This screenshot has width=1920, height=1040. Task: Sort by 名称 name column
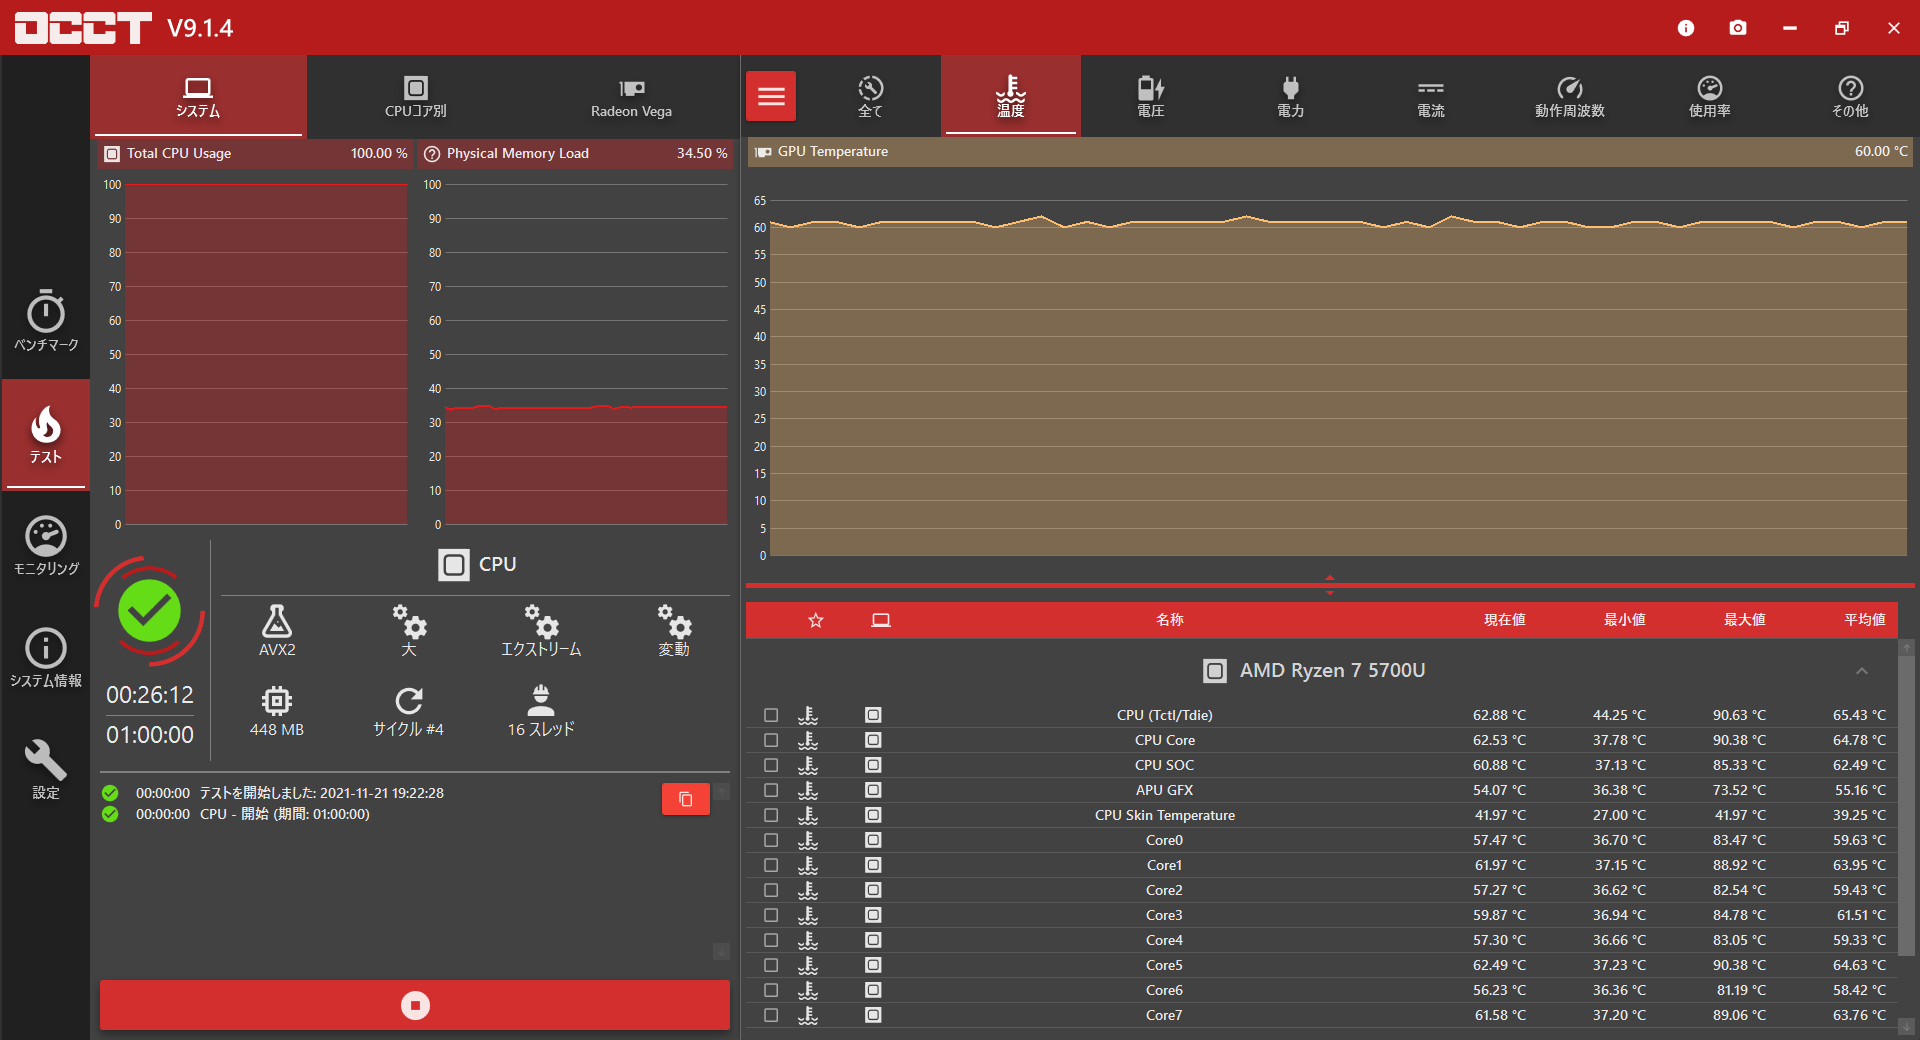coord(1170,620)
